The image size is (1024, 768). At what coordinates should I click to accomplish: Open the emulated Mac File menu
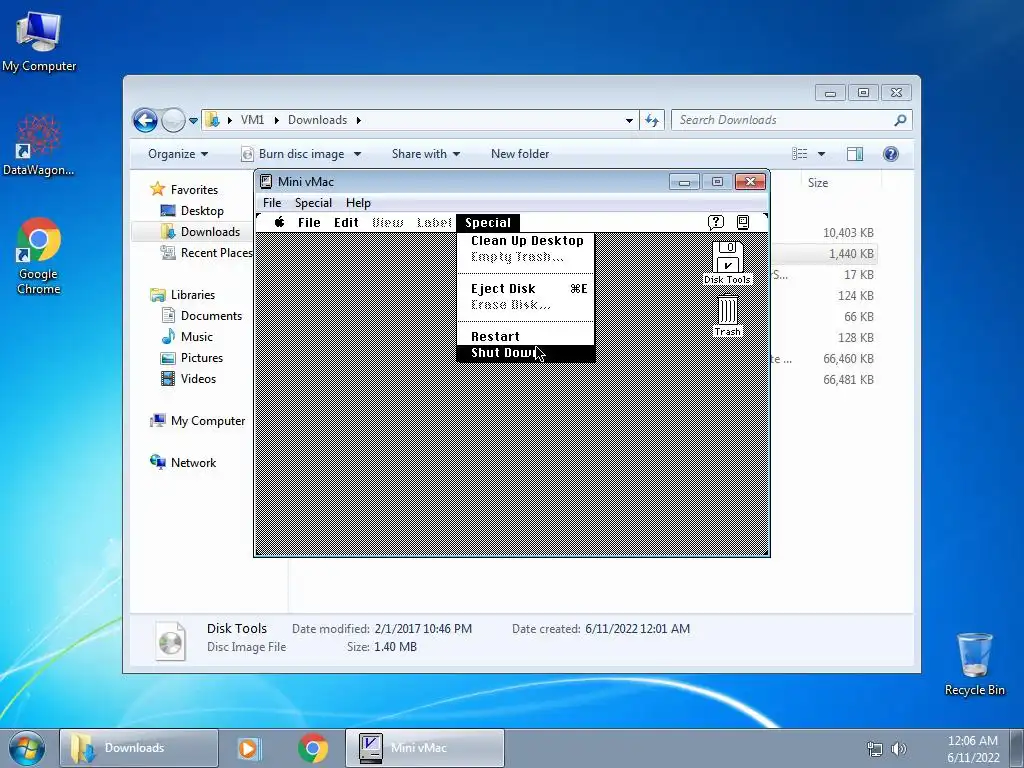pyautogui.click(x=309, y=222)
